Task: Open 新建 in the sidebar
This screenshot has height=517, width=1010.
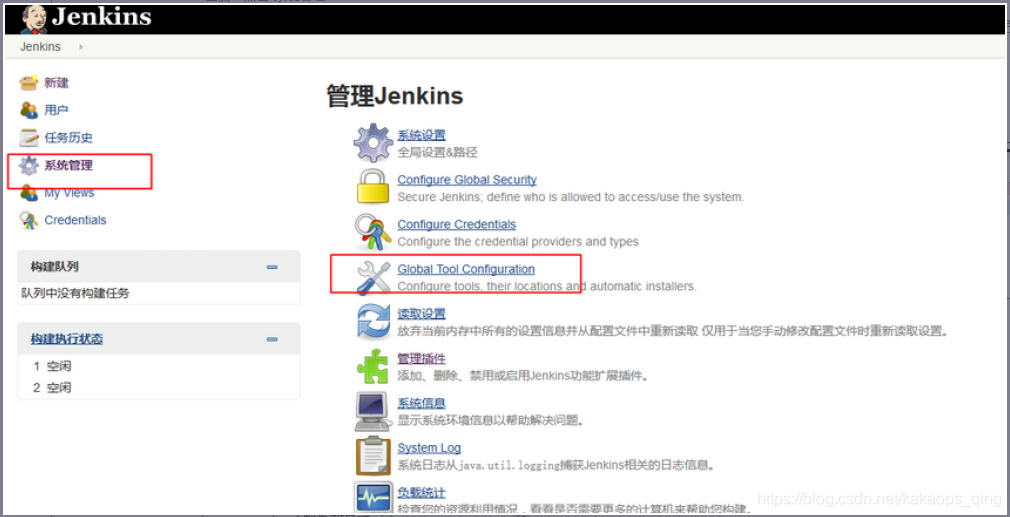Action: click(56, 83)
